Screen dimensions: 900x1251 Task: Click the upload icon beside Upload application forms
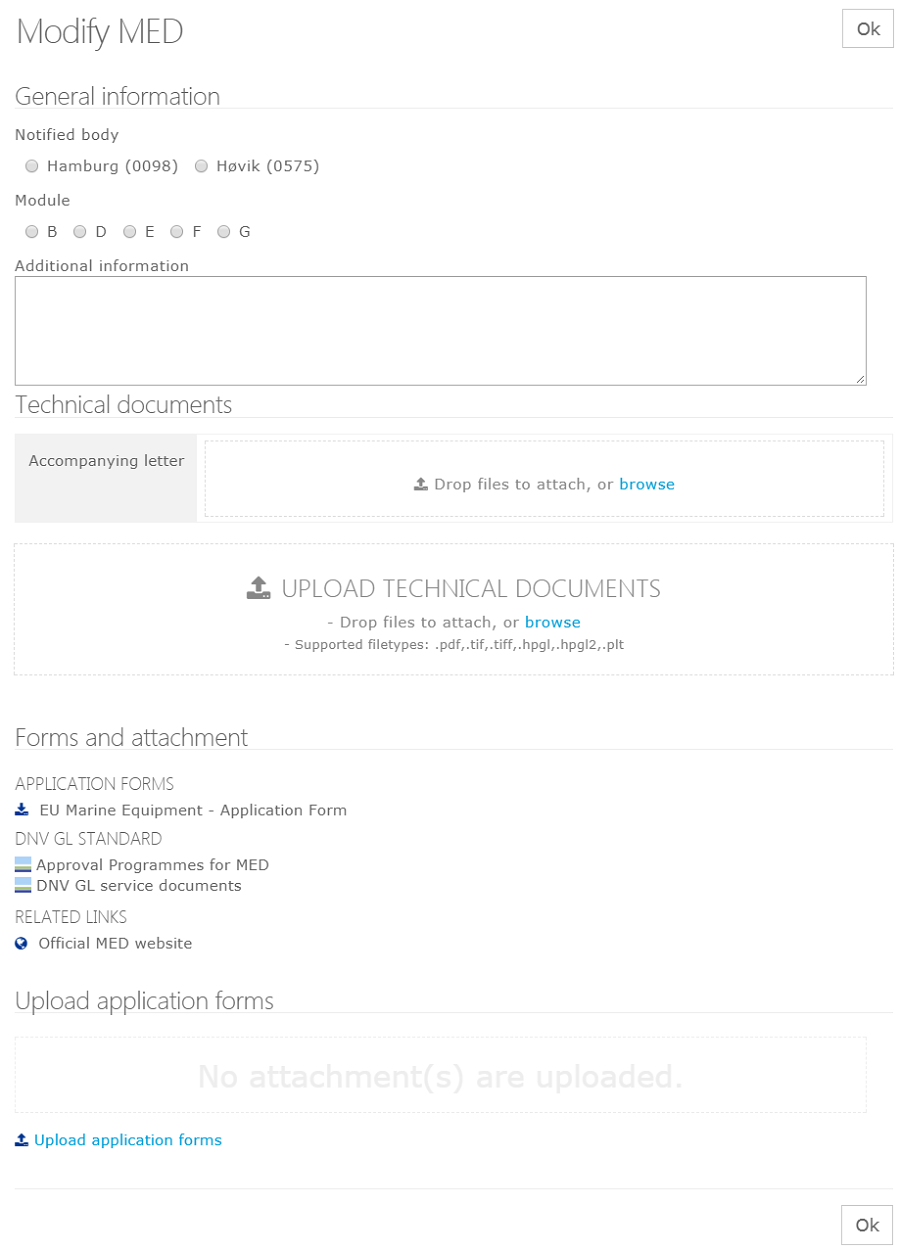tap(22, 1140)
